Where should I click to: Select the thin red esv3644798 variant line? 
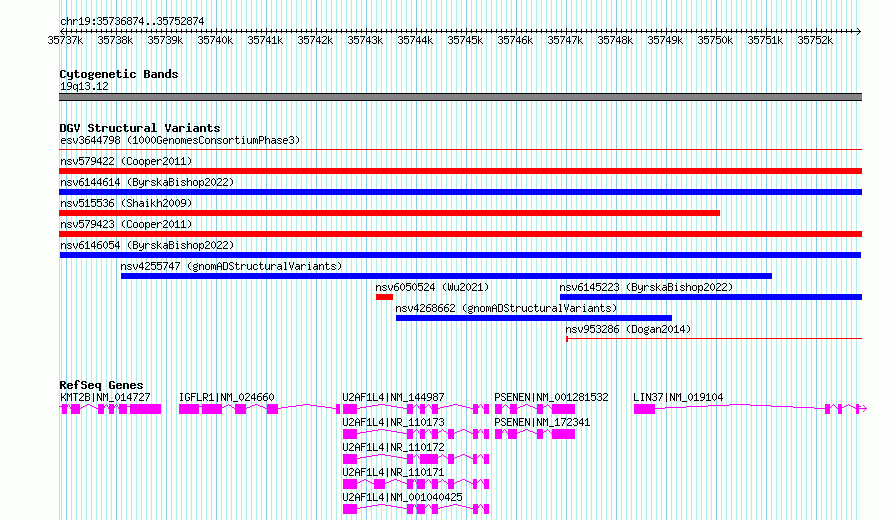pyautogui.click(x=460, y=150)
